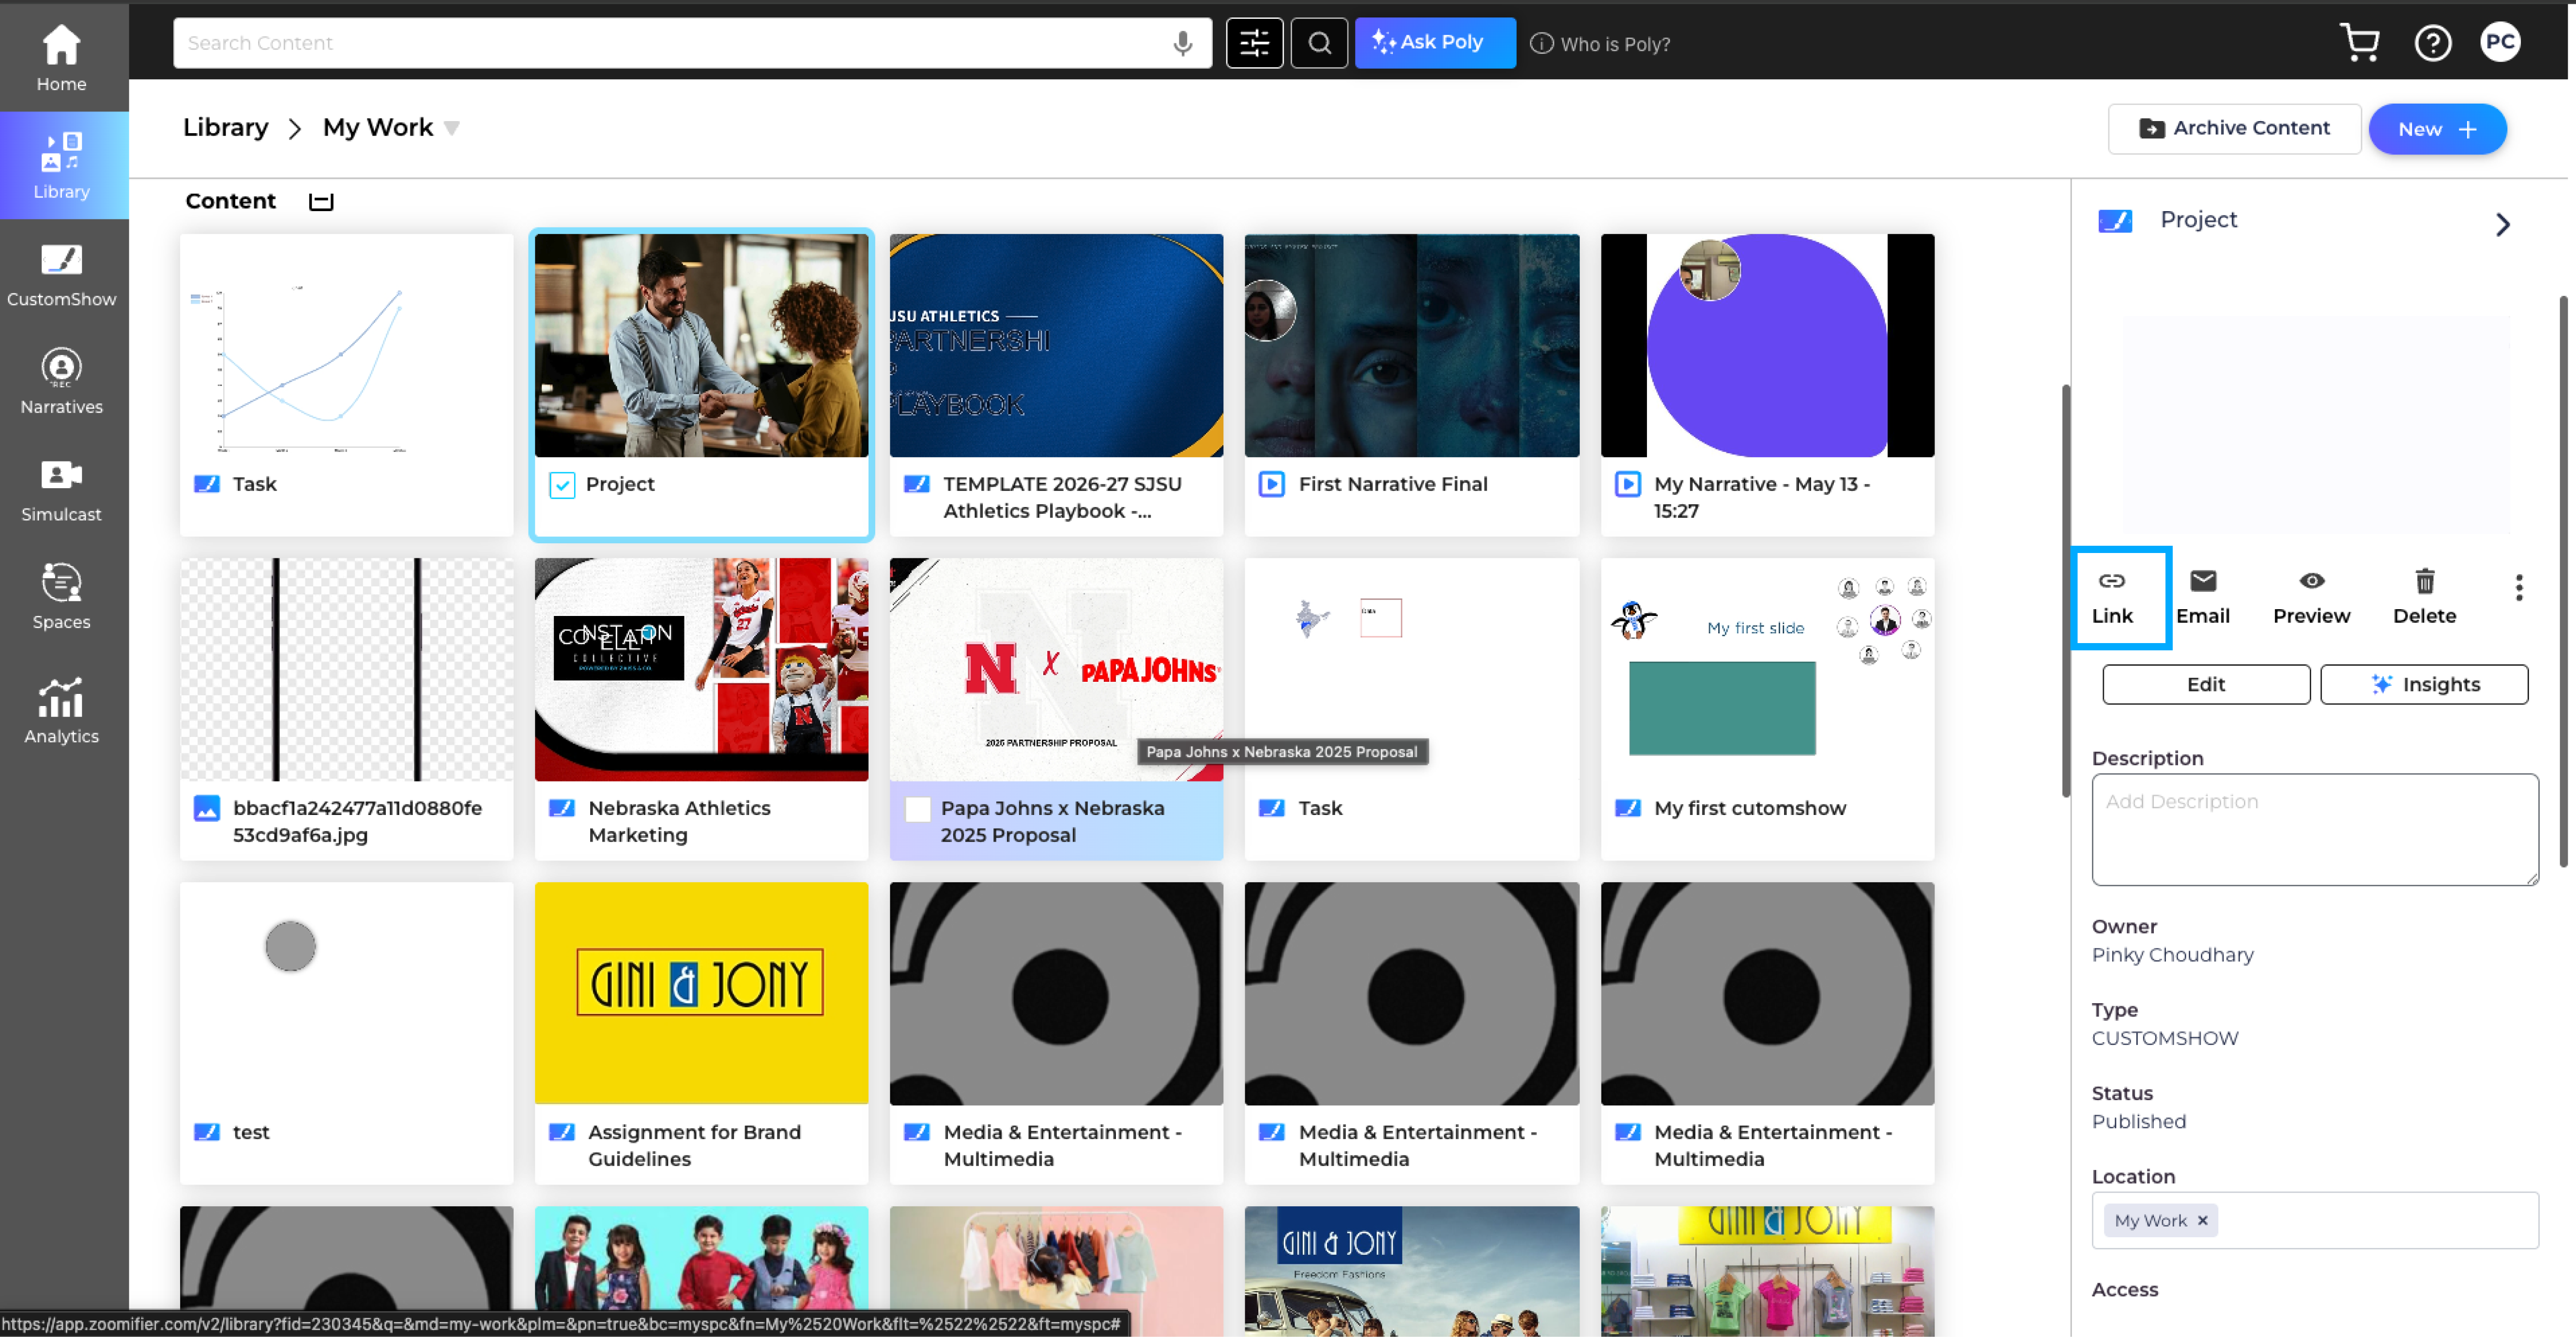Uncheck the Project card checkbox

(x=562, y=485)
